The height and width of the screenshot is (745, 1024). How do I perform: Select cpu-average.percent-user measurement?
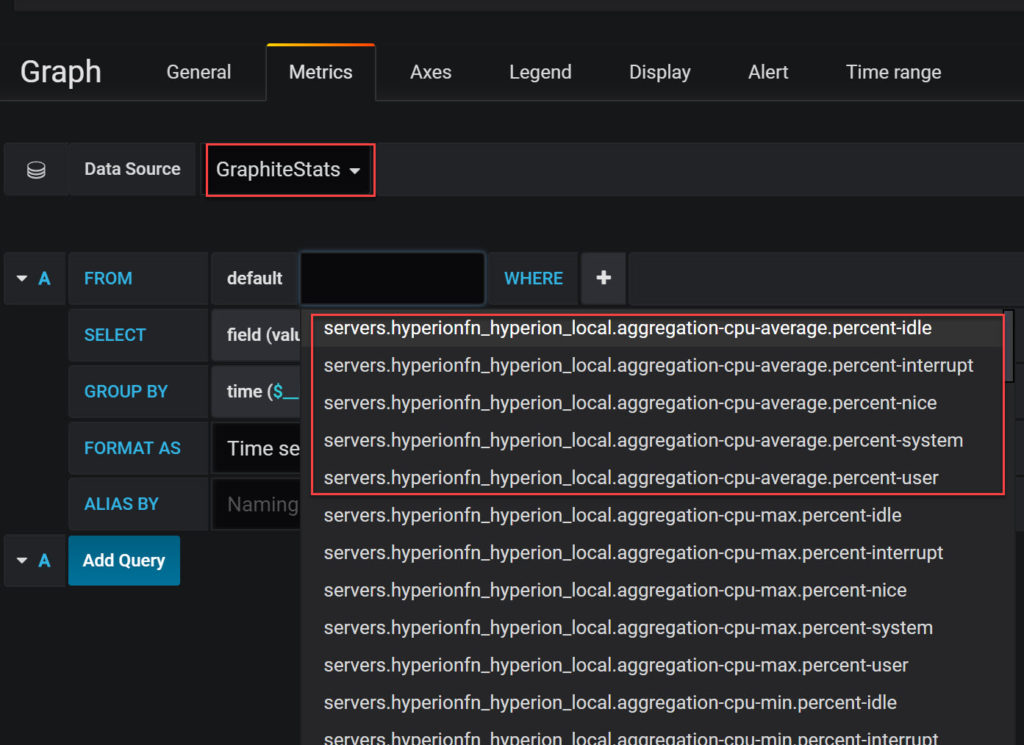pyautogui.click(x=657, y=478)
